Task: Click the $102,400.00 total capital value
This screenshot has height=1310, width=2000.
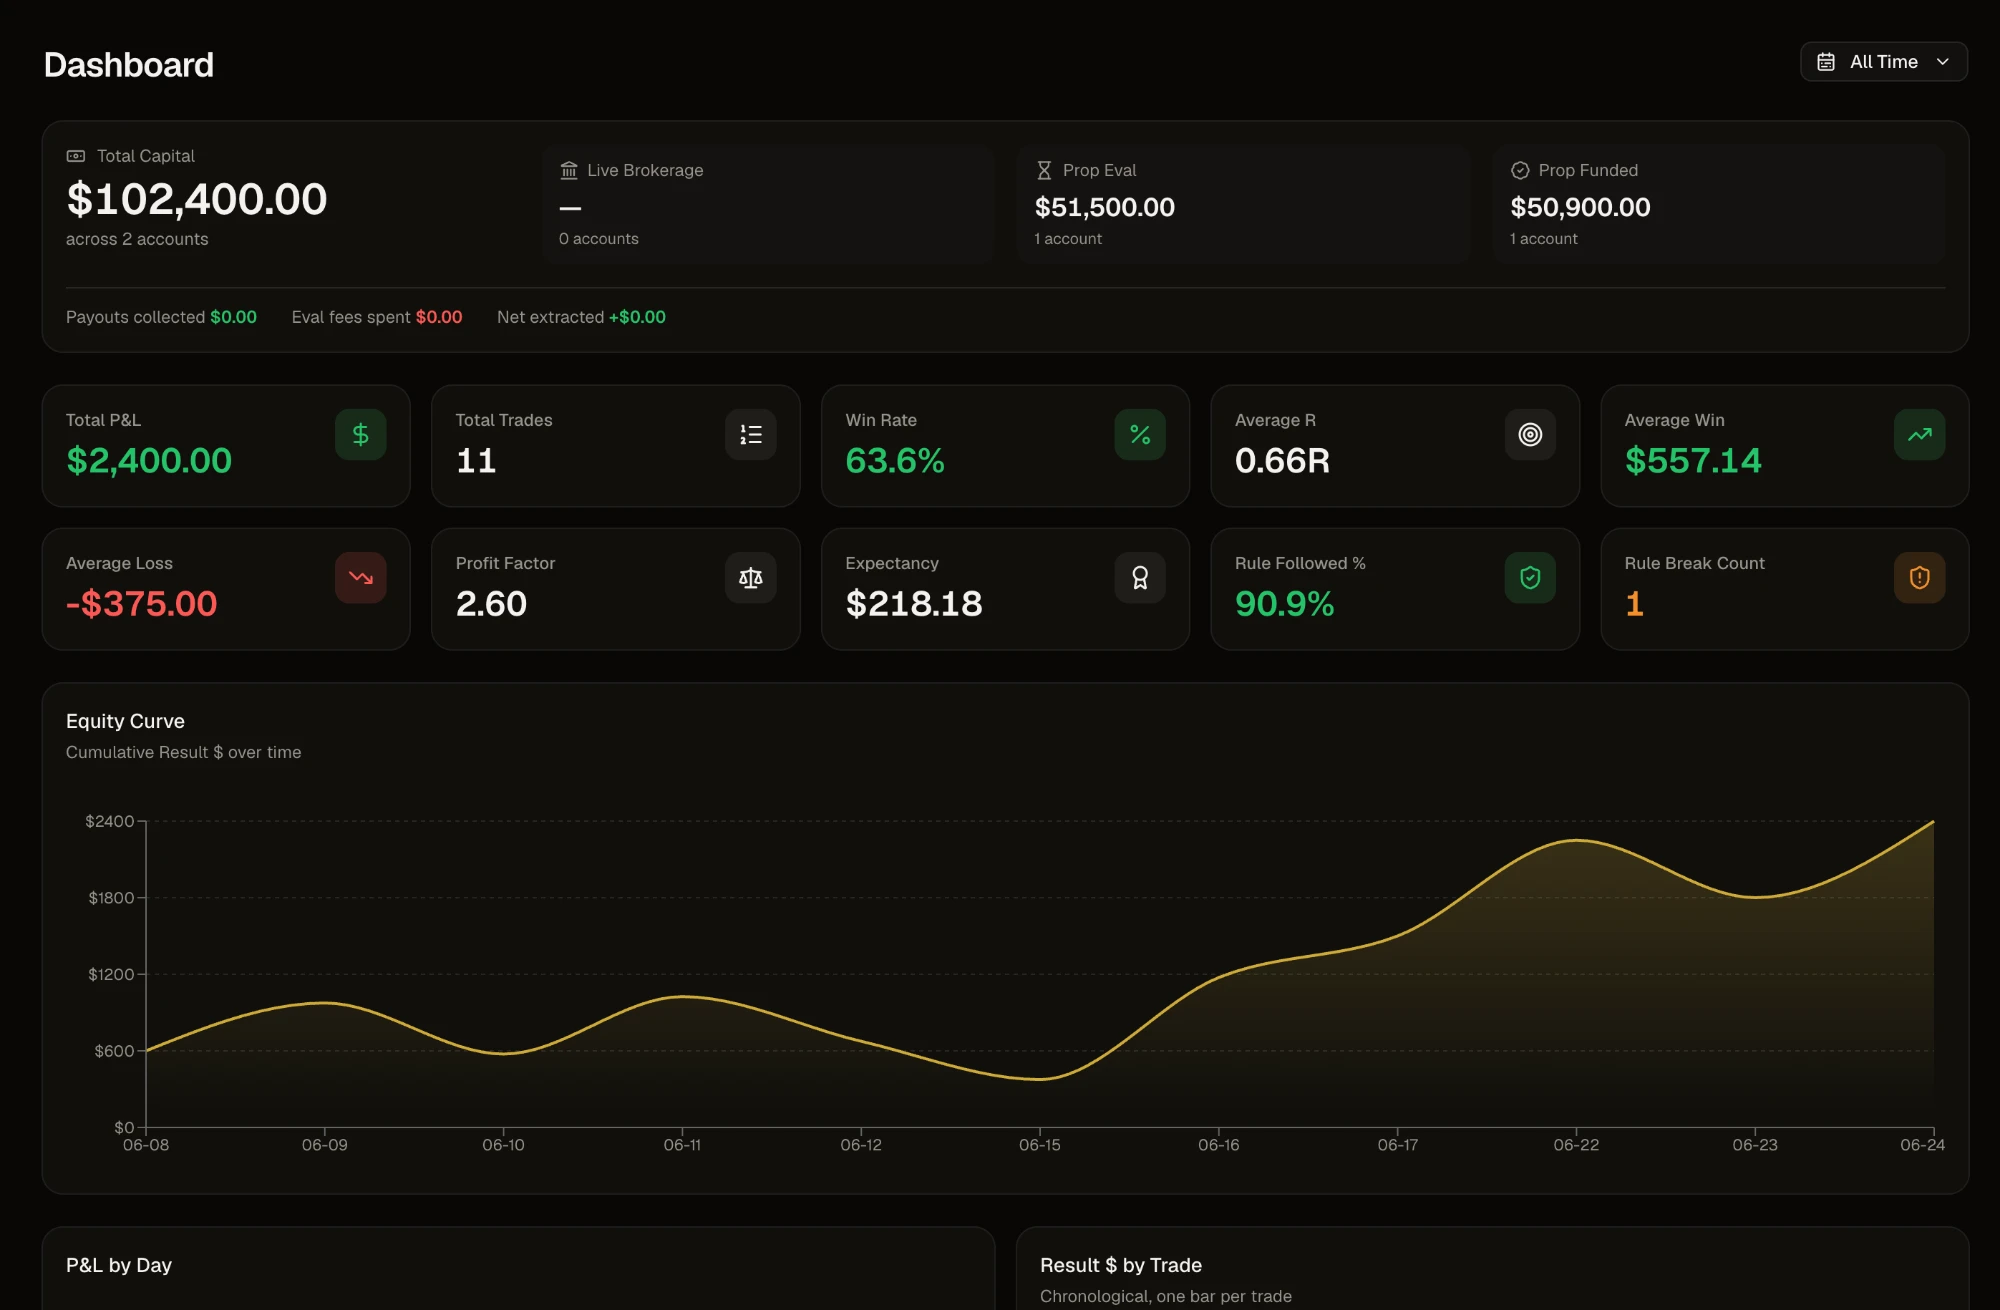Action: point(197,199)
